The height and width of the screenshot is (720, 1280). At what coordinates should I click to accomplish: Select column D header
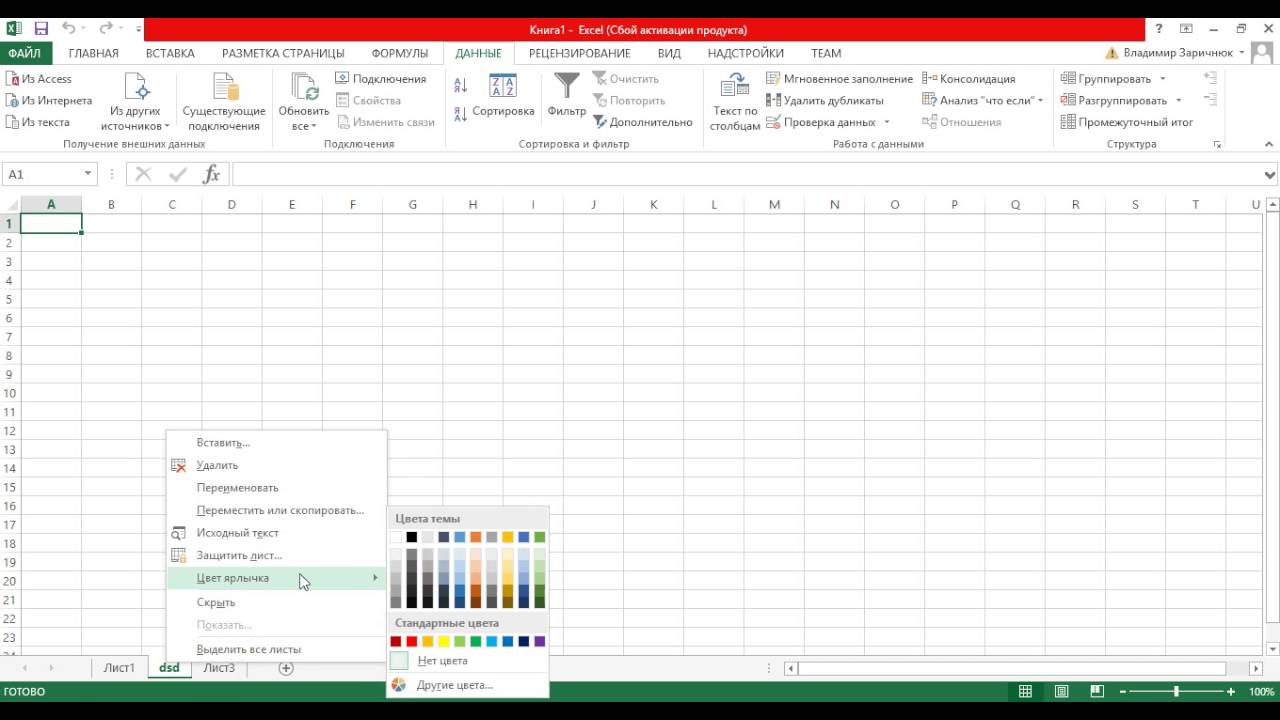[x=231, y=204]
